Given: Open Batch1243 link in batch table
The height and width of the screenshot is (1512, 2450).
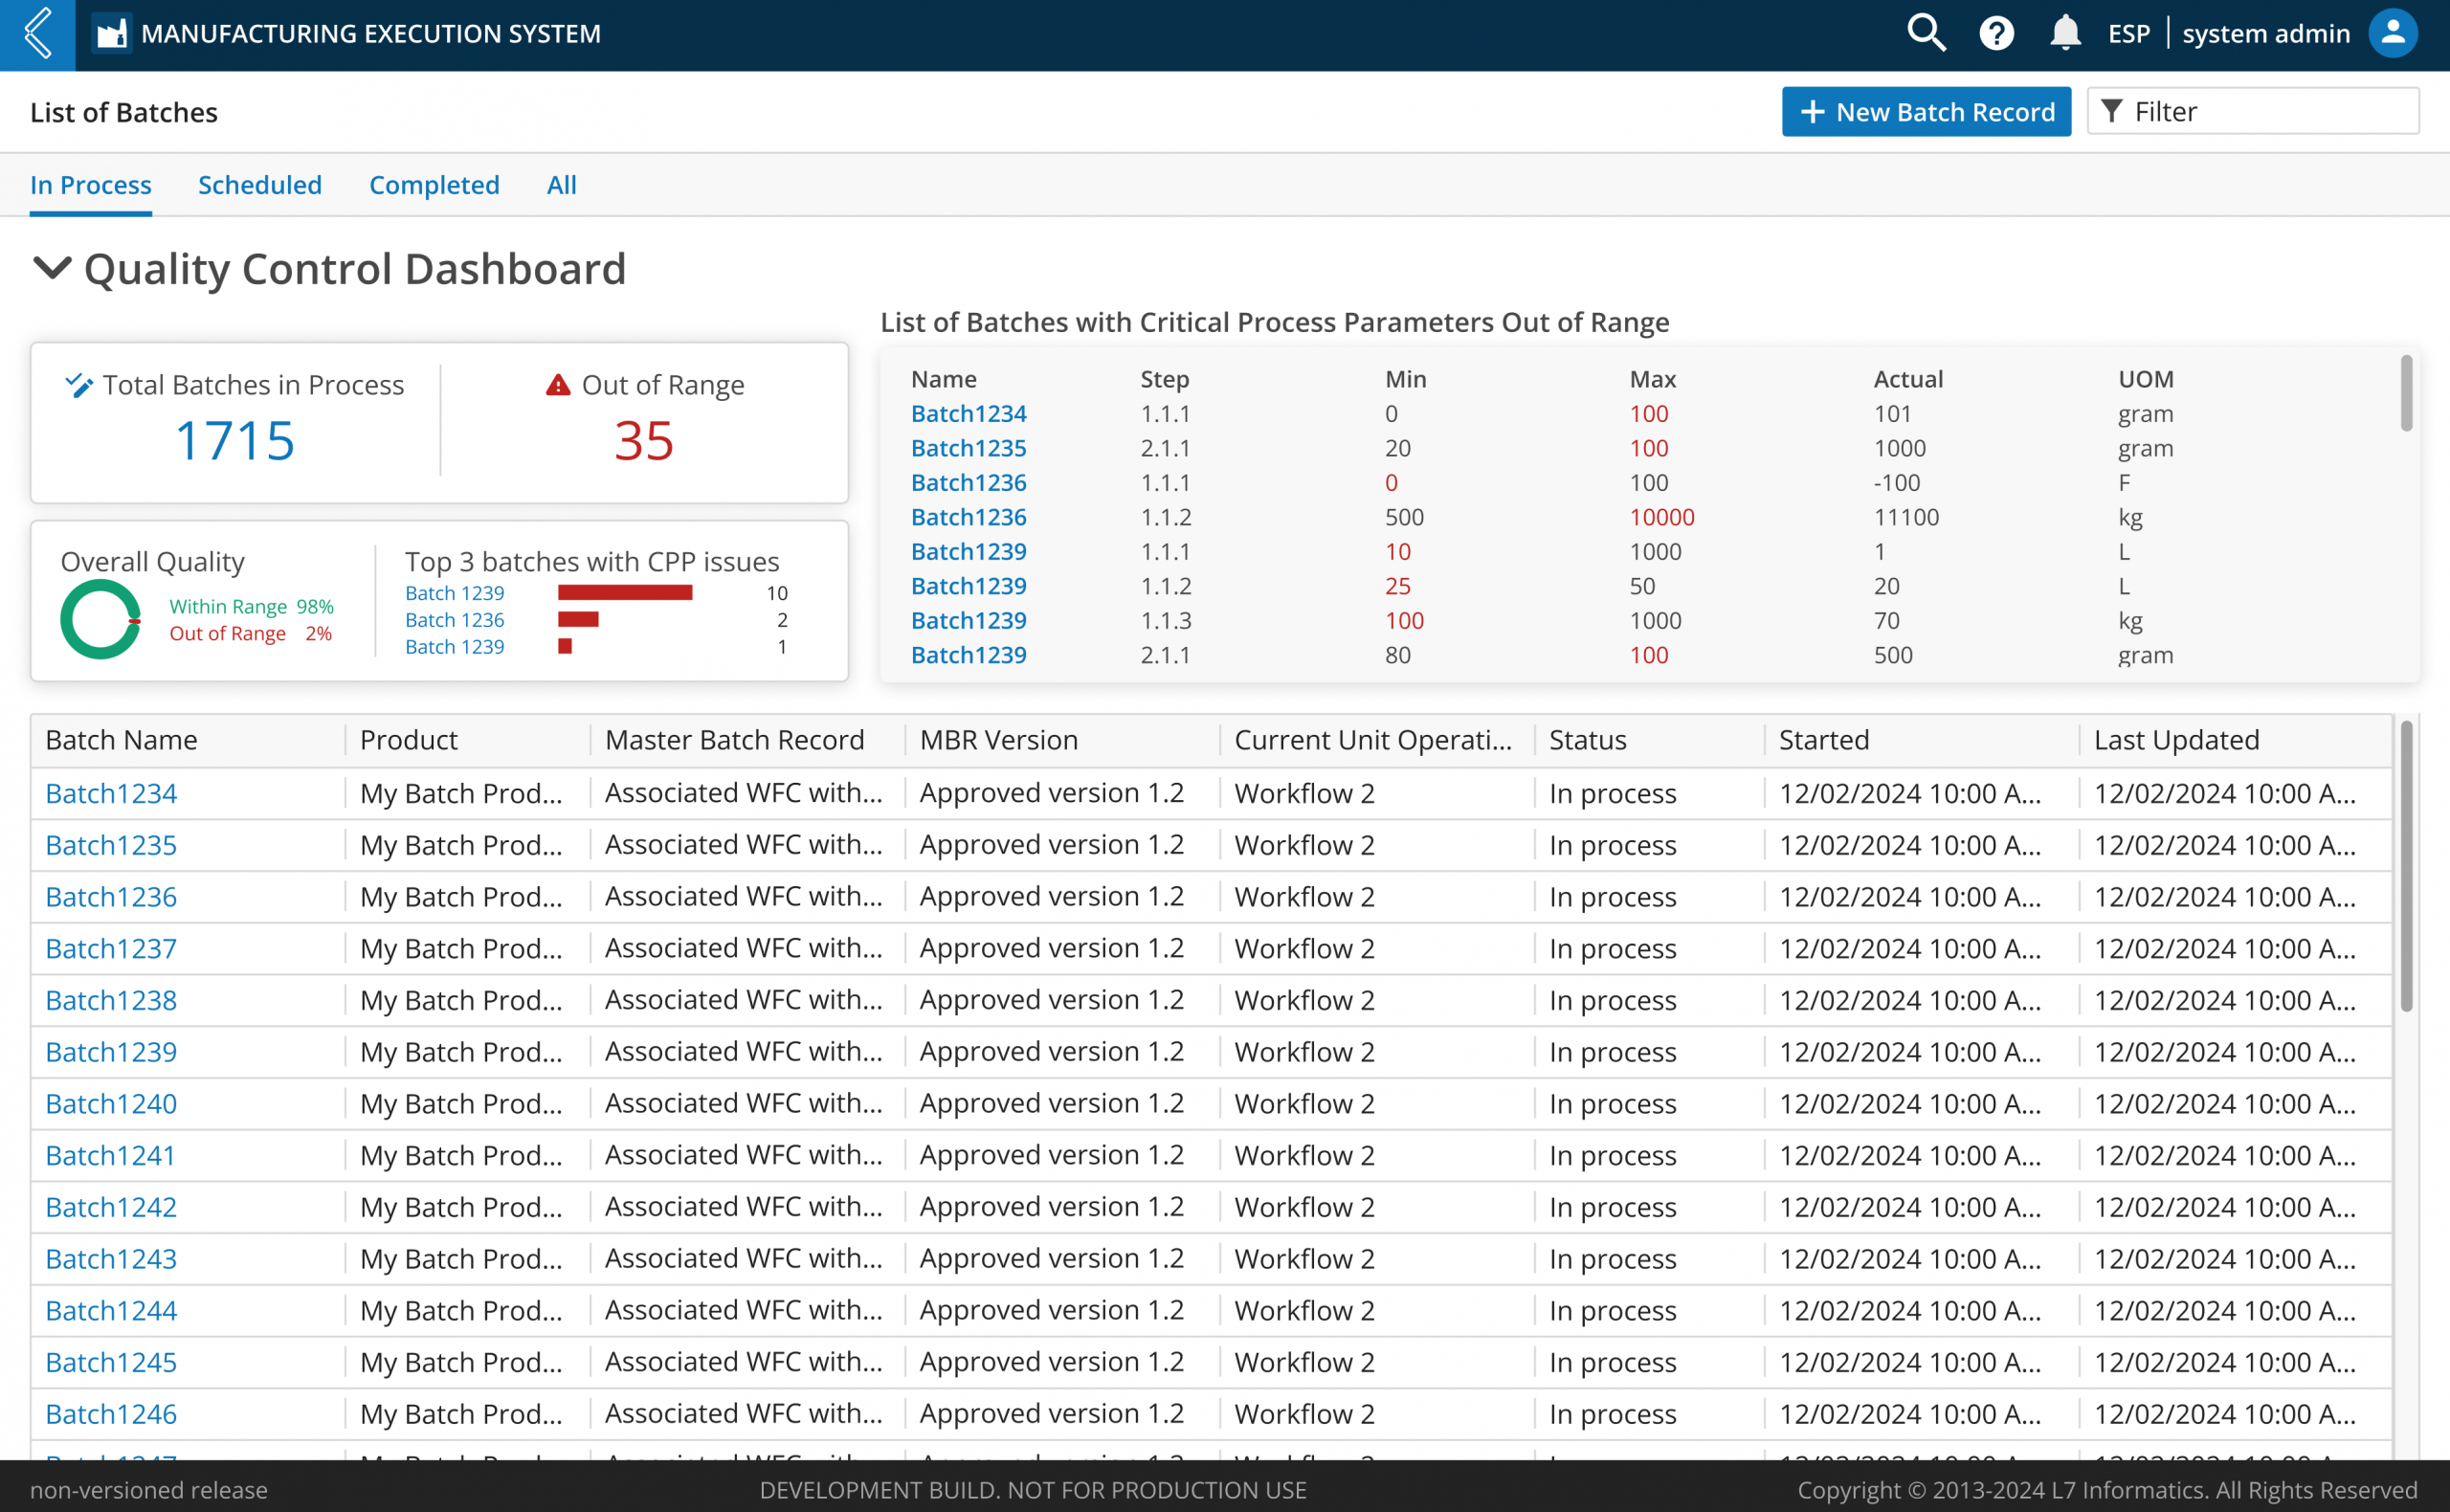Looking at the screenshot, I should pos(111,1259).
